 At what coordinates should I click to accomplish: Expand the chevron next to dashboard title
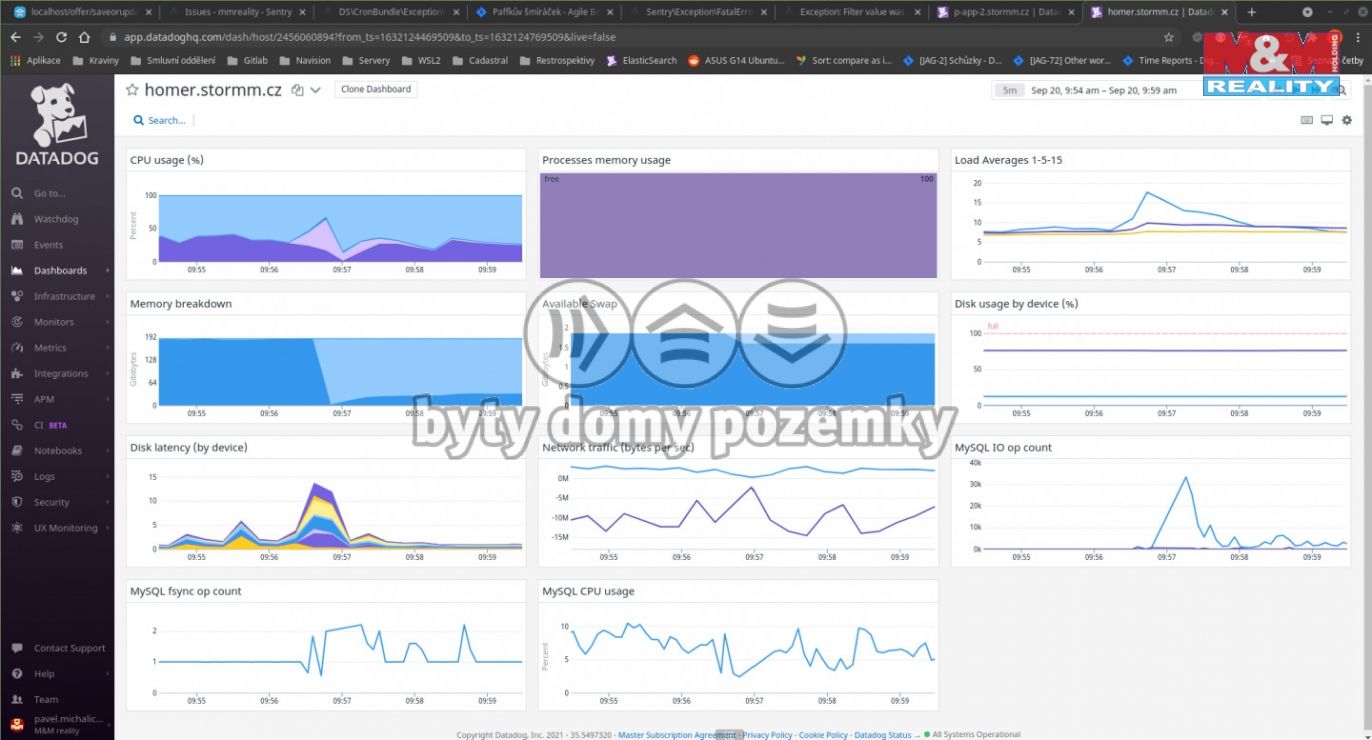pos(315,90)
